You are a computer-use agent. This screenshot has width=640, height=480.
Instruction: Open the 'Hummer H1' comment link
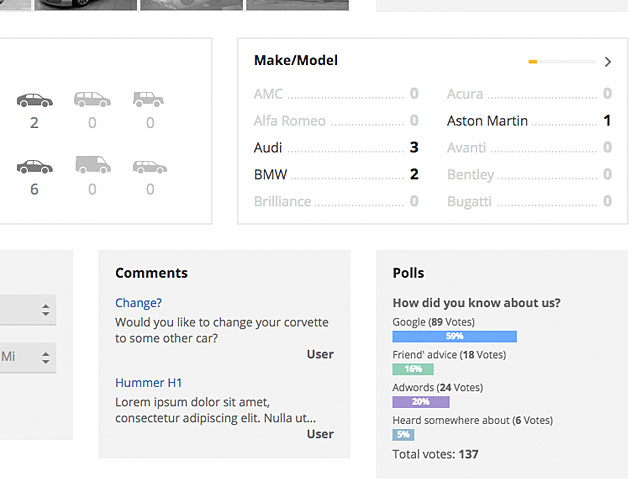(x=149, y=383)
